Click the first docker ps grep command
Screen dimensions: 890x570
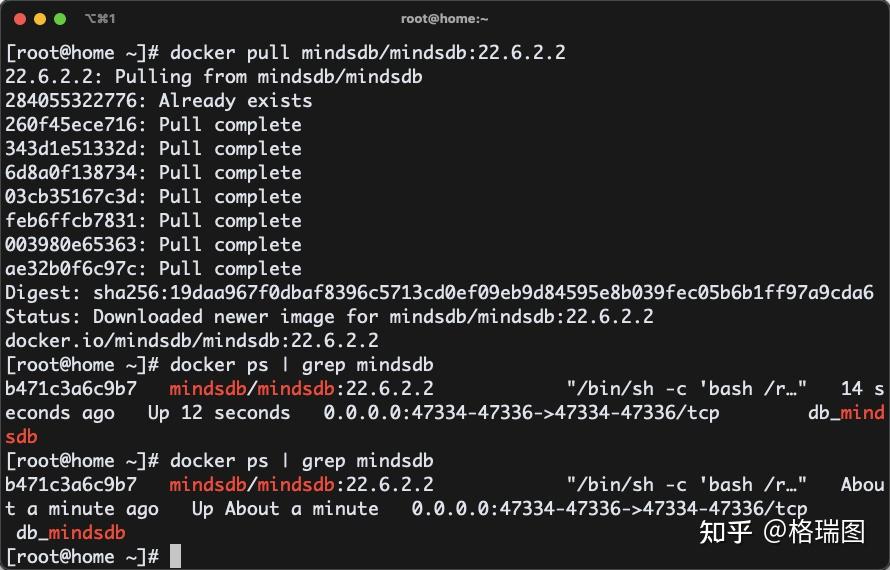coord(301,364)
